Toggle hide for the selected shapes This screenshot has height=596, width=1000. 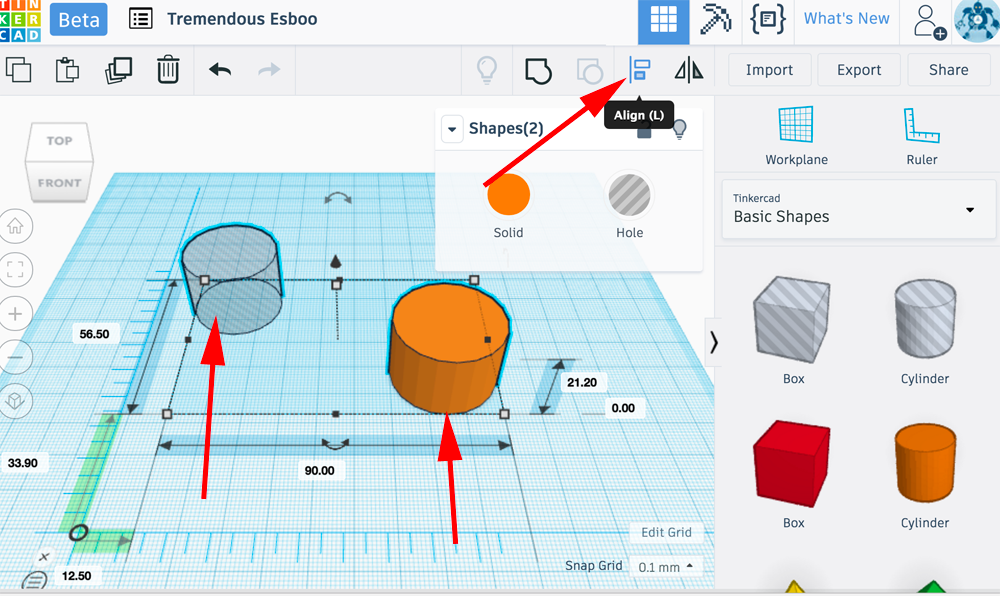tap(679, 129)
